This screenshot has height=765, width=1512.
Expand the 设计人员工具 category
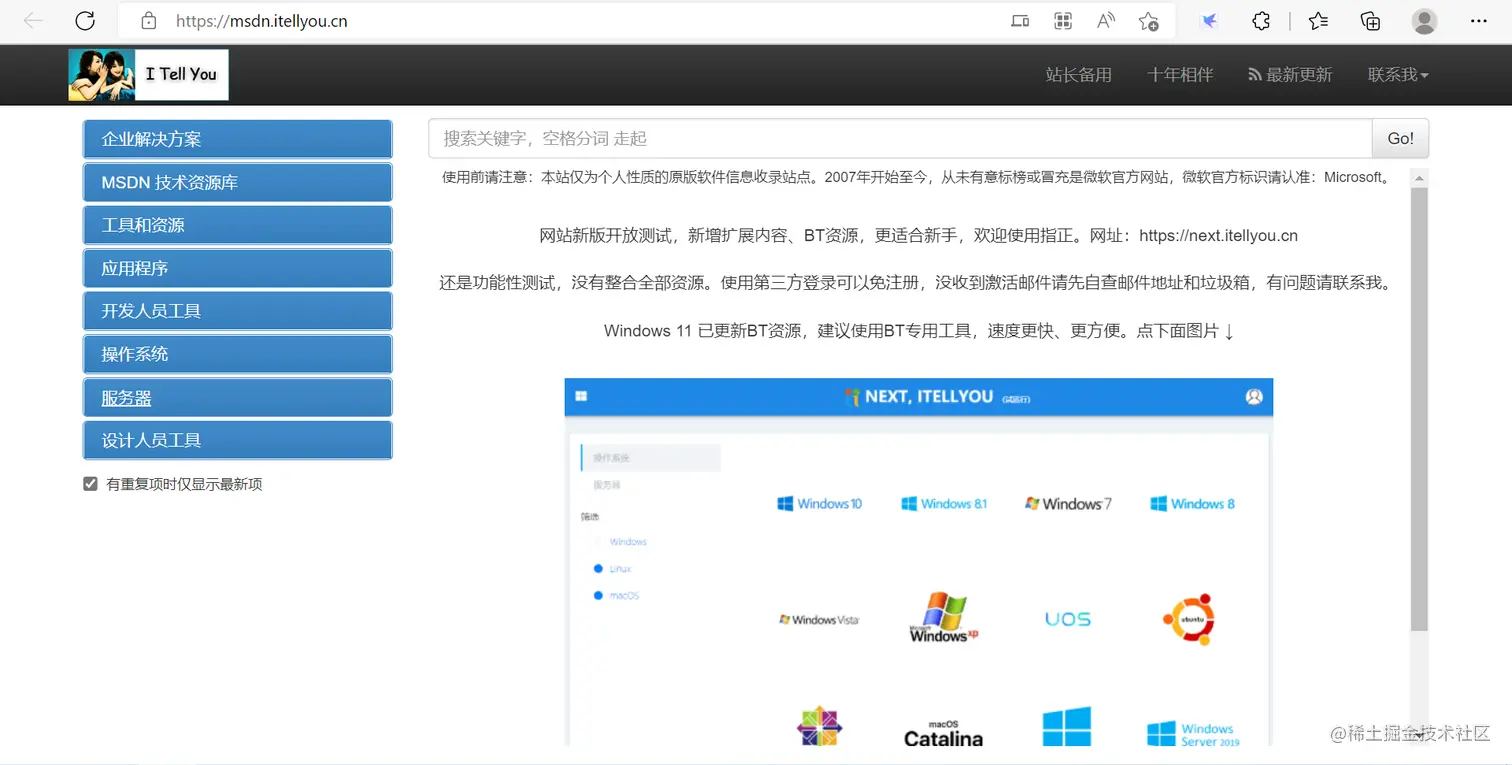pos(237,440)
